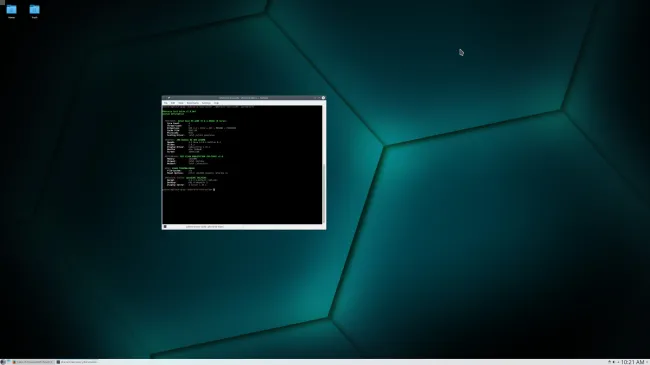Open the application launcher in the taskbar
Viewport: 650px width, 365px height.
click(3, 362)
